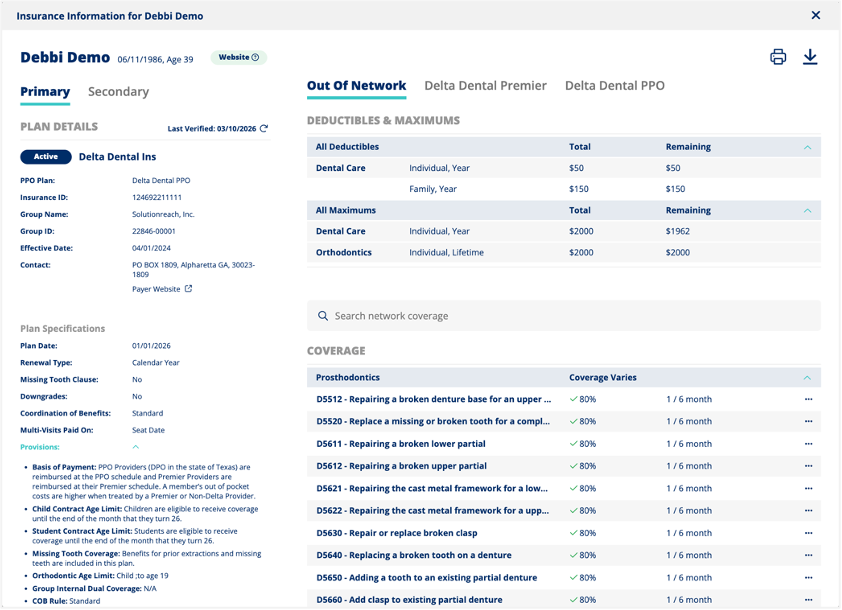842x610 pixels.
Task: Open the more options menu for D5520
Action: click(809, 422)
